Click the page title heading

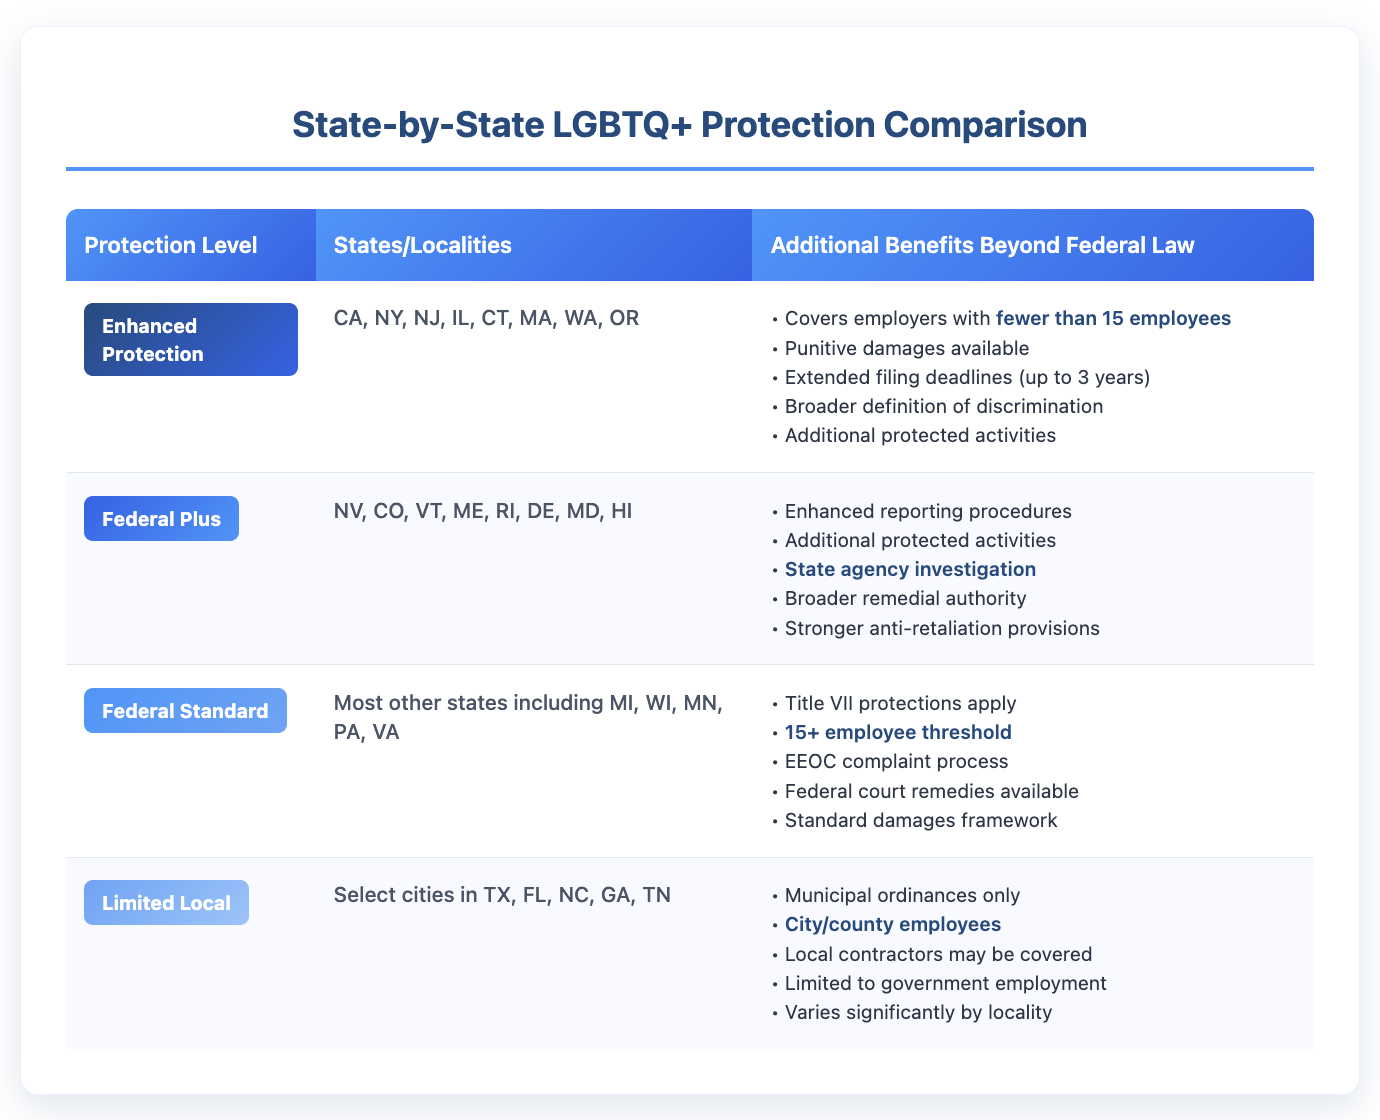[x=689, y=125]
